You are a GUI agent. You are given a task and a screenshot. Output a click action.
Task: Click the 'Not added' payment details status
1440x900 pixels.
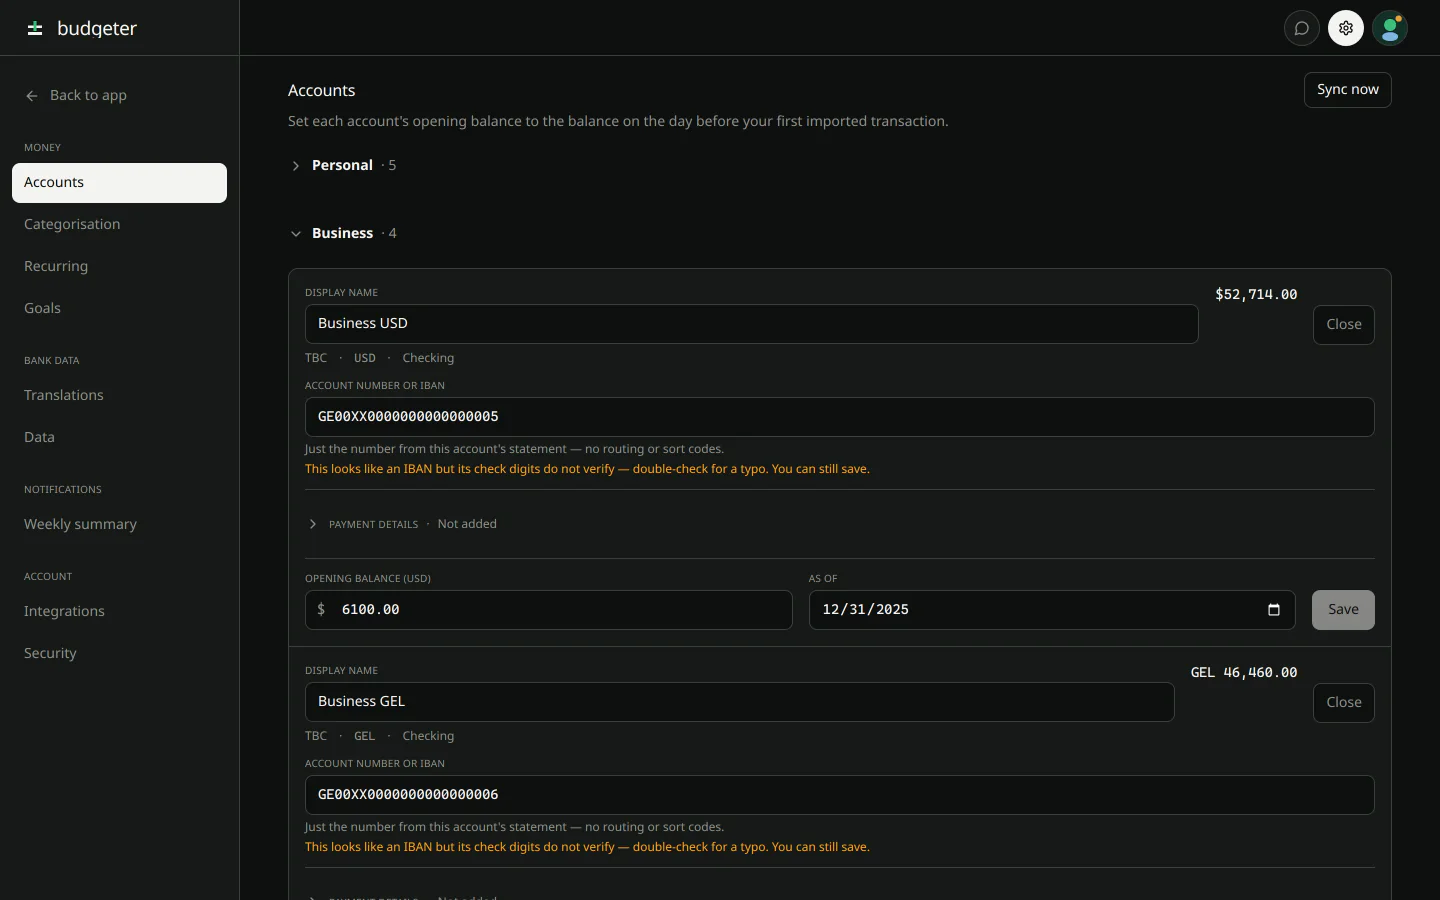pos(467,524)
